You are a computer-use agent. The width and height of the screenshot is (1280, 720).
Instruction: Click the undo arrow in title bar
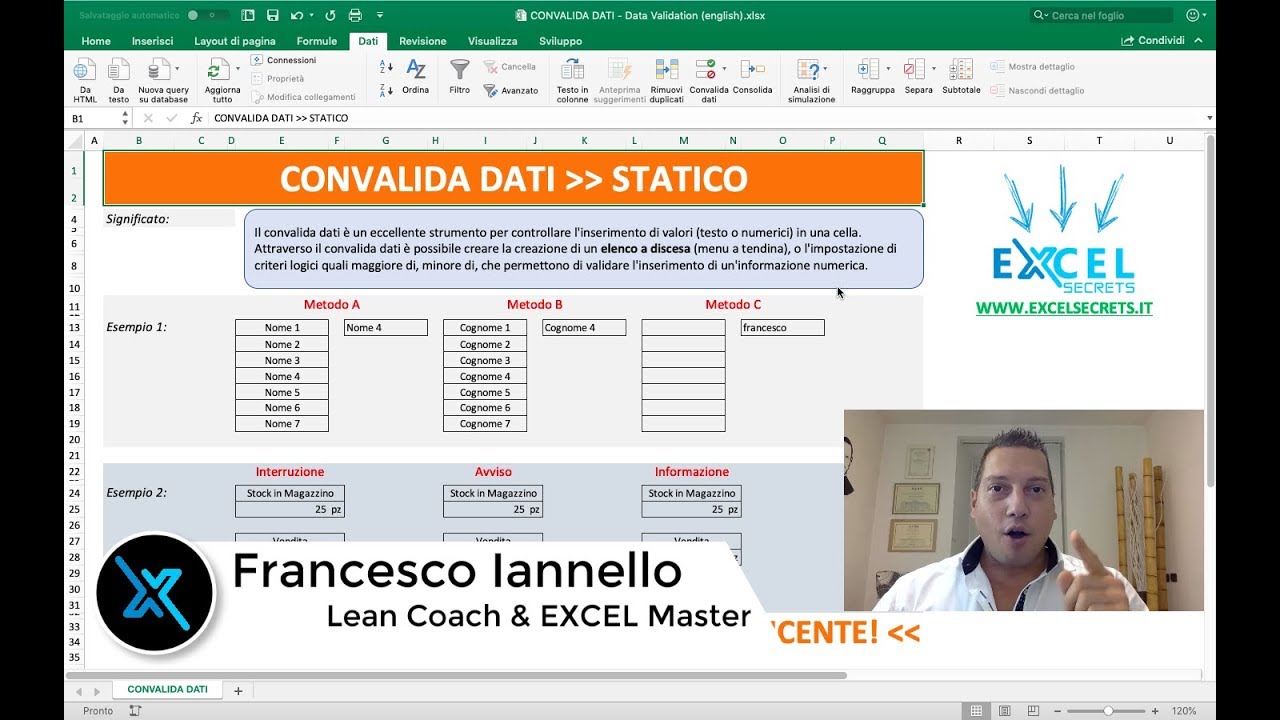tap(296, 15)
